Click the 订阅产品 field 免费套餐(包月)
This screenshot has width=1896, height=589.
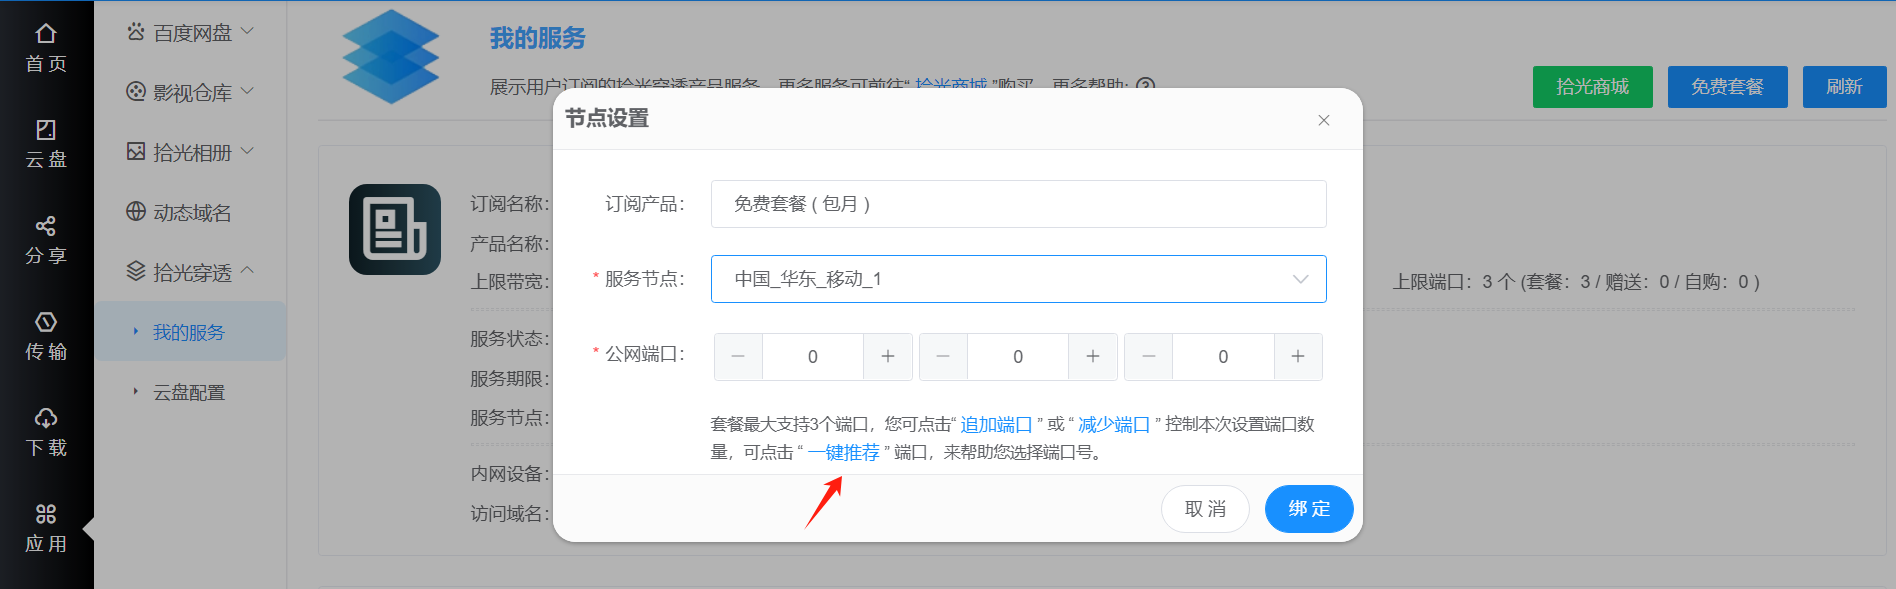[x=1019, y=204]
